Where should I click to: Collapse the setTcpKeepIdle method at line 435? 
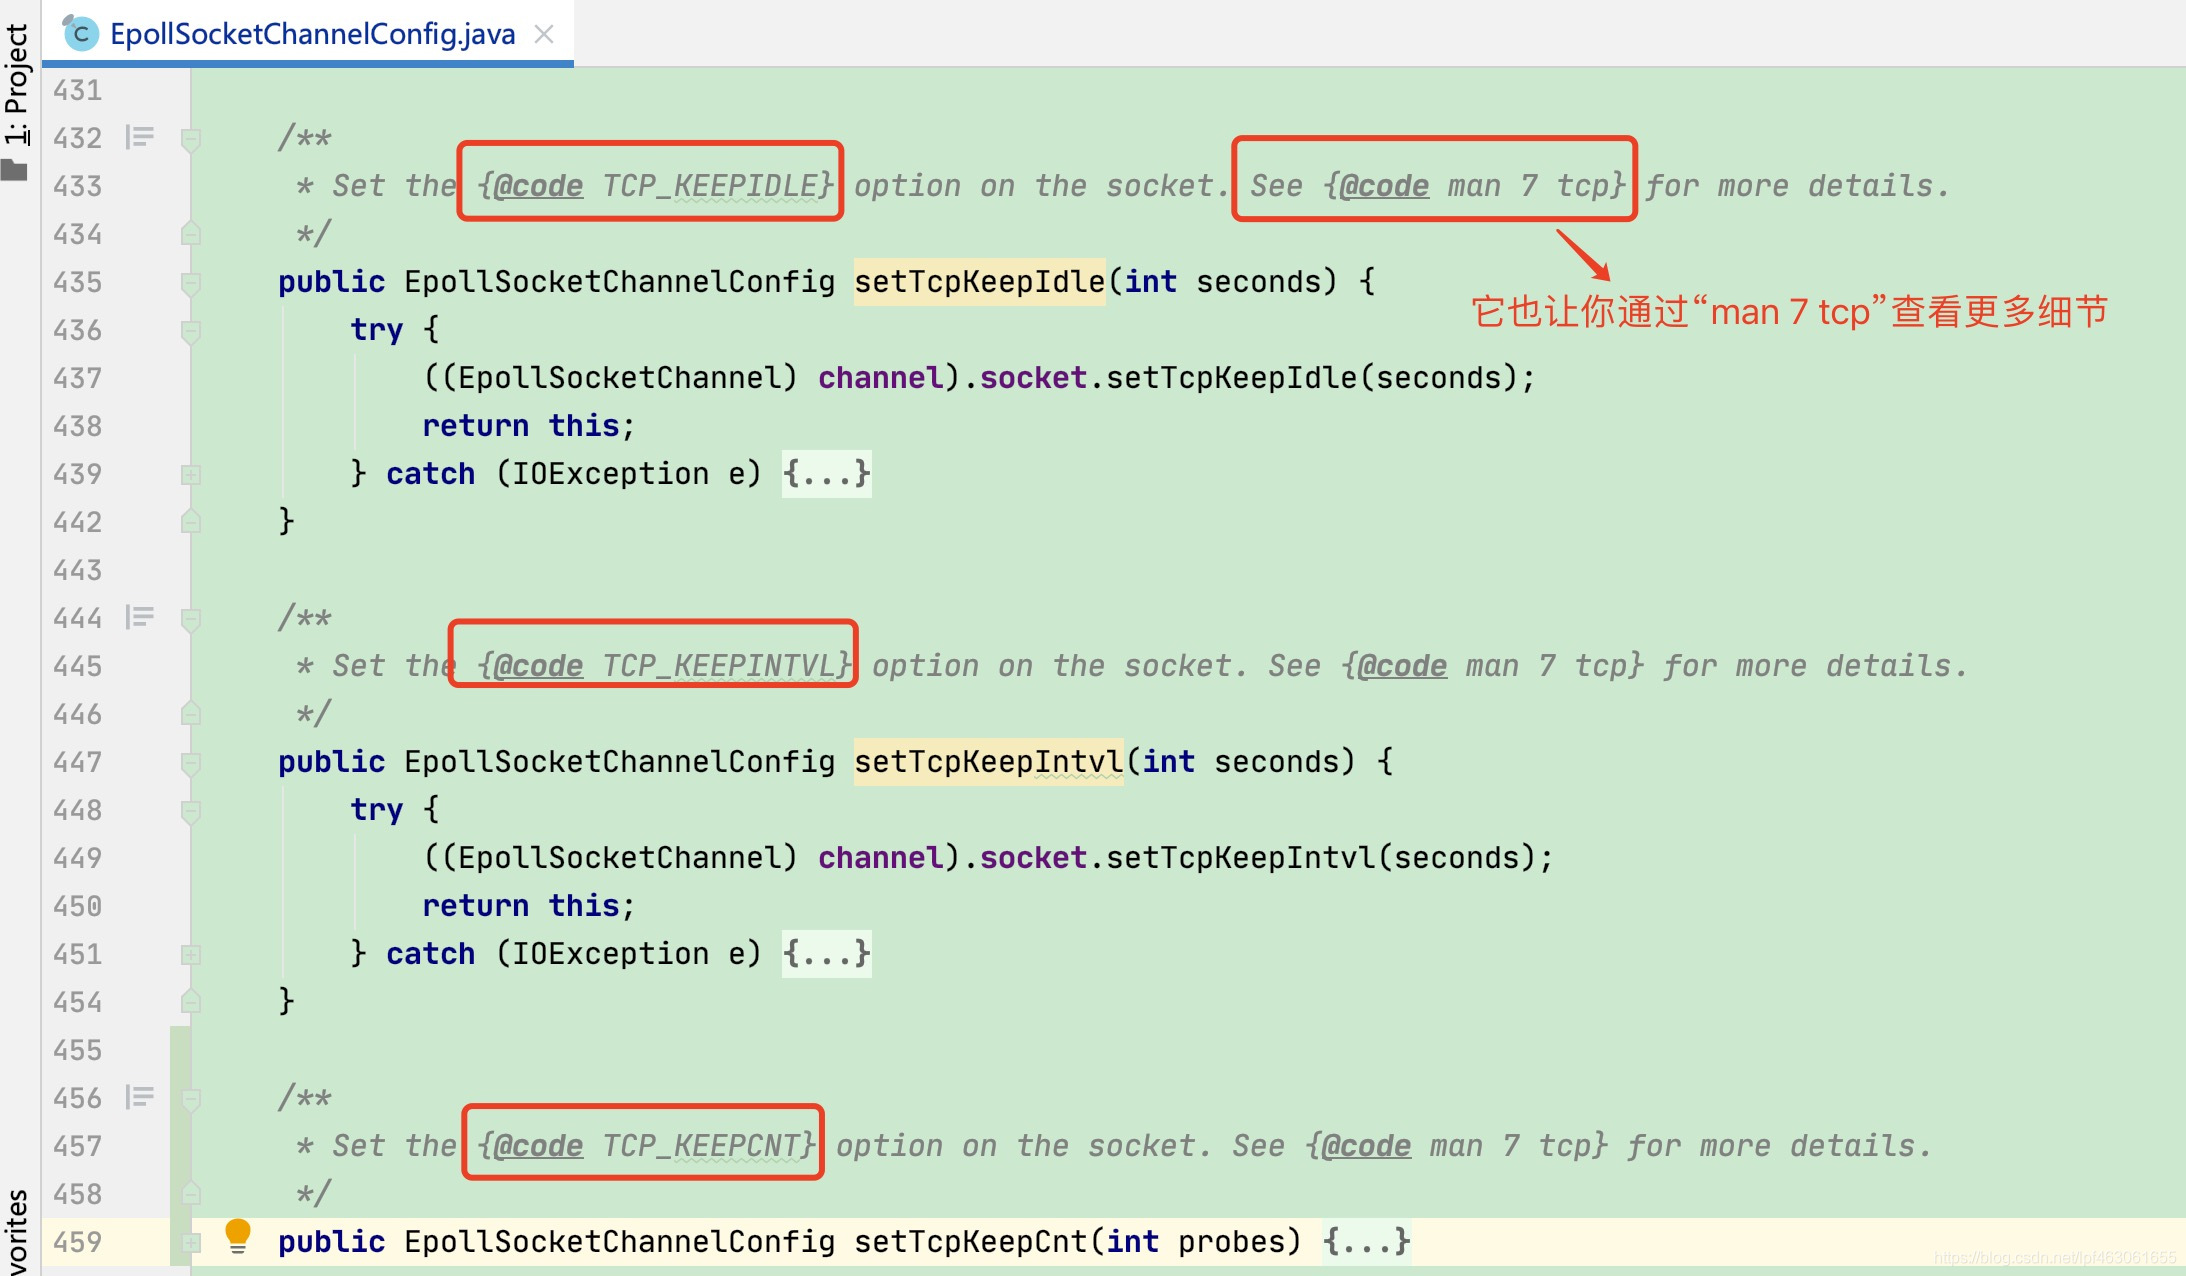[x=190, y=282]
